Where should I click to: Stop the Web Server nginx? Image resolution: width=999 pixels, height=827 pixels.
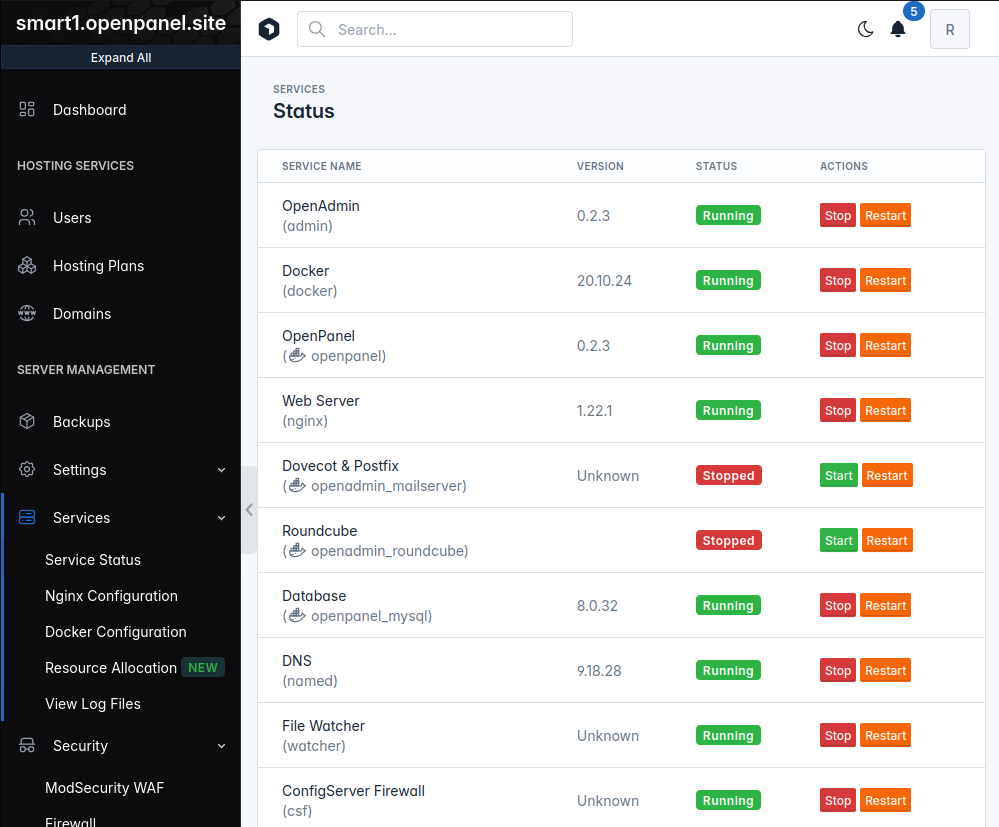(837, 410)
